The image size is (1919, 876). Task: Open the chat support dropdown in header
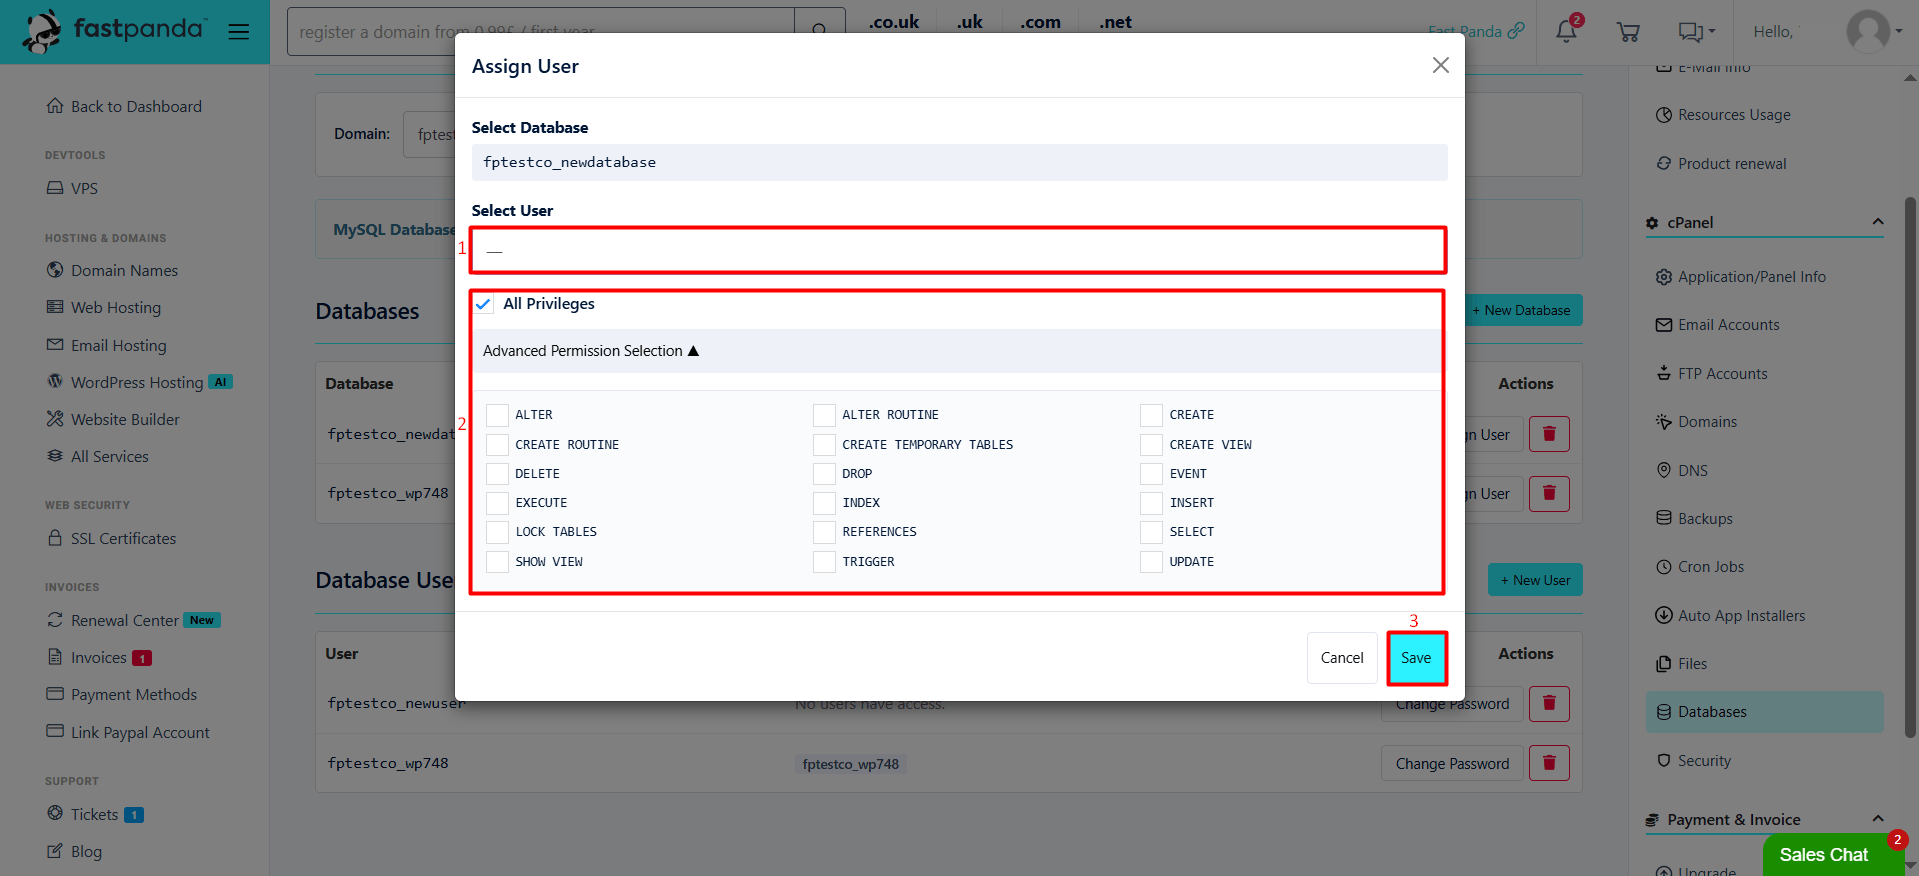(1696, 32)
